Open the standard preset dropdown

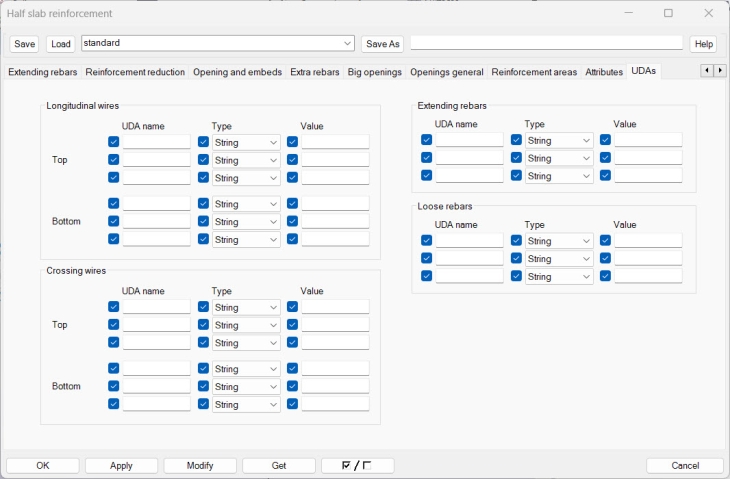tap(347, 44)
